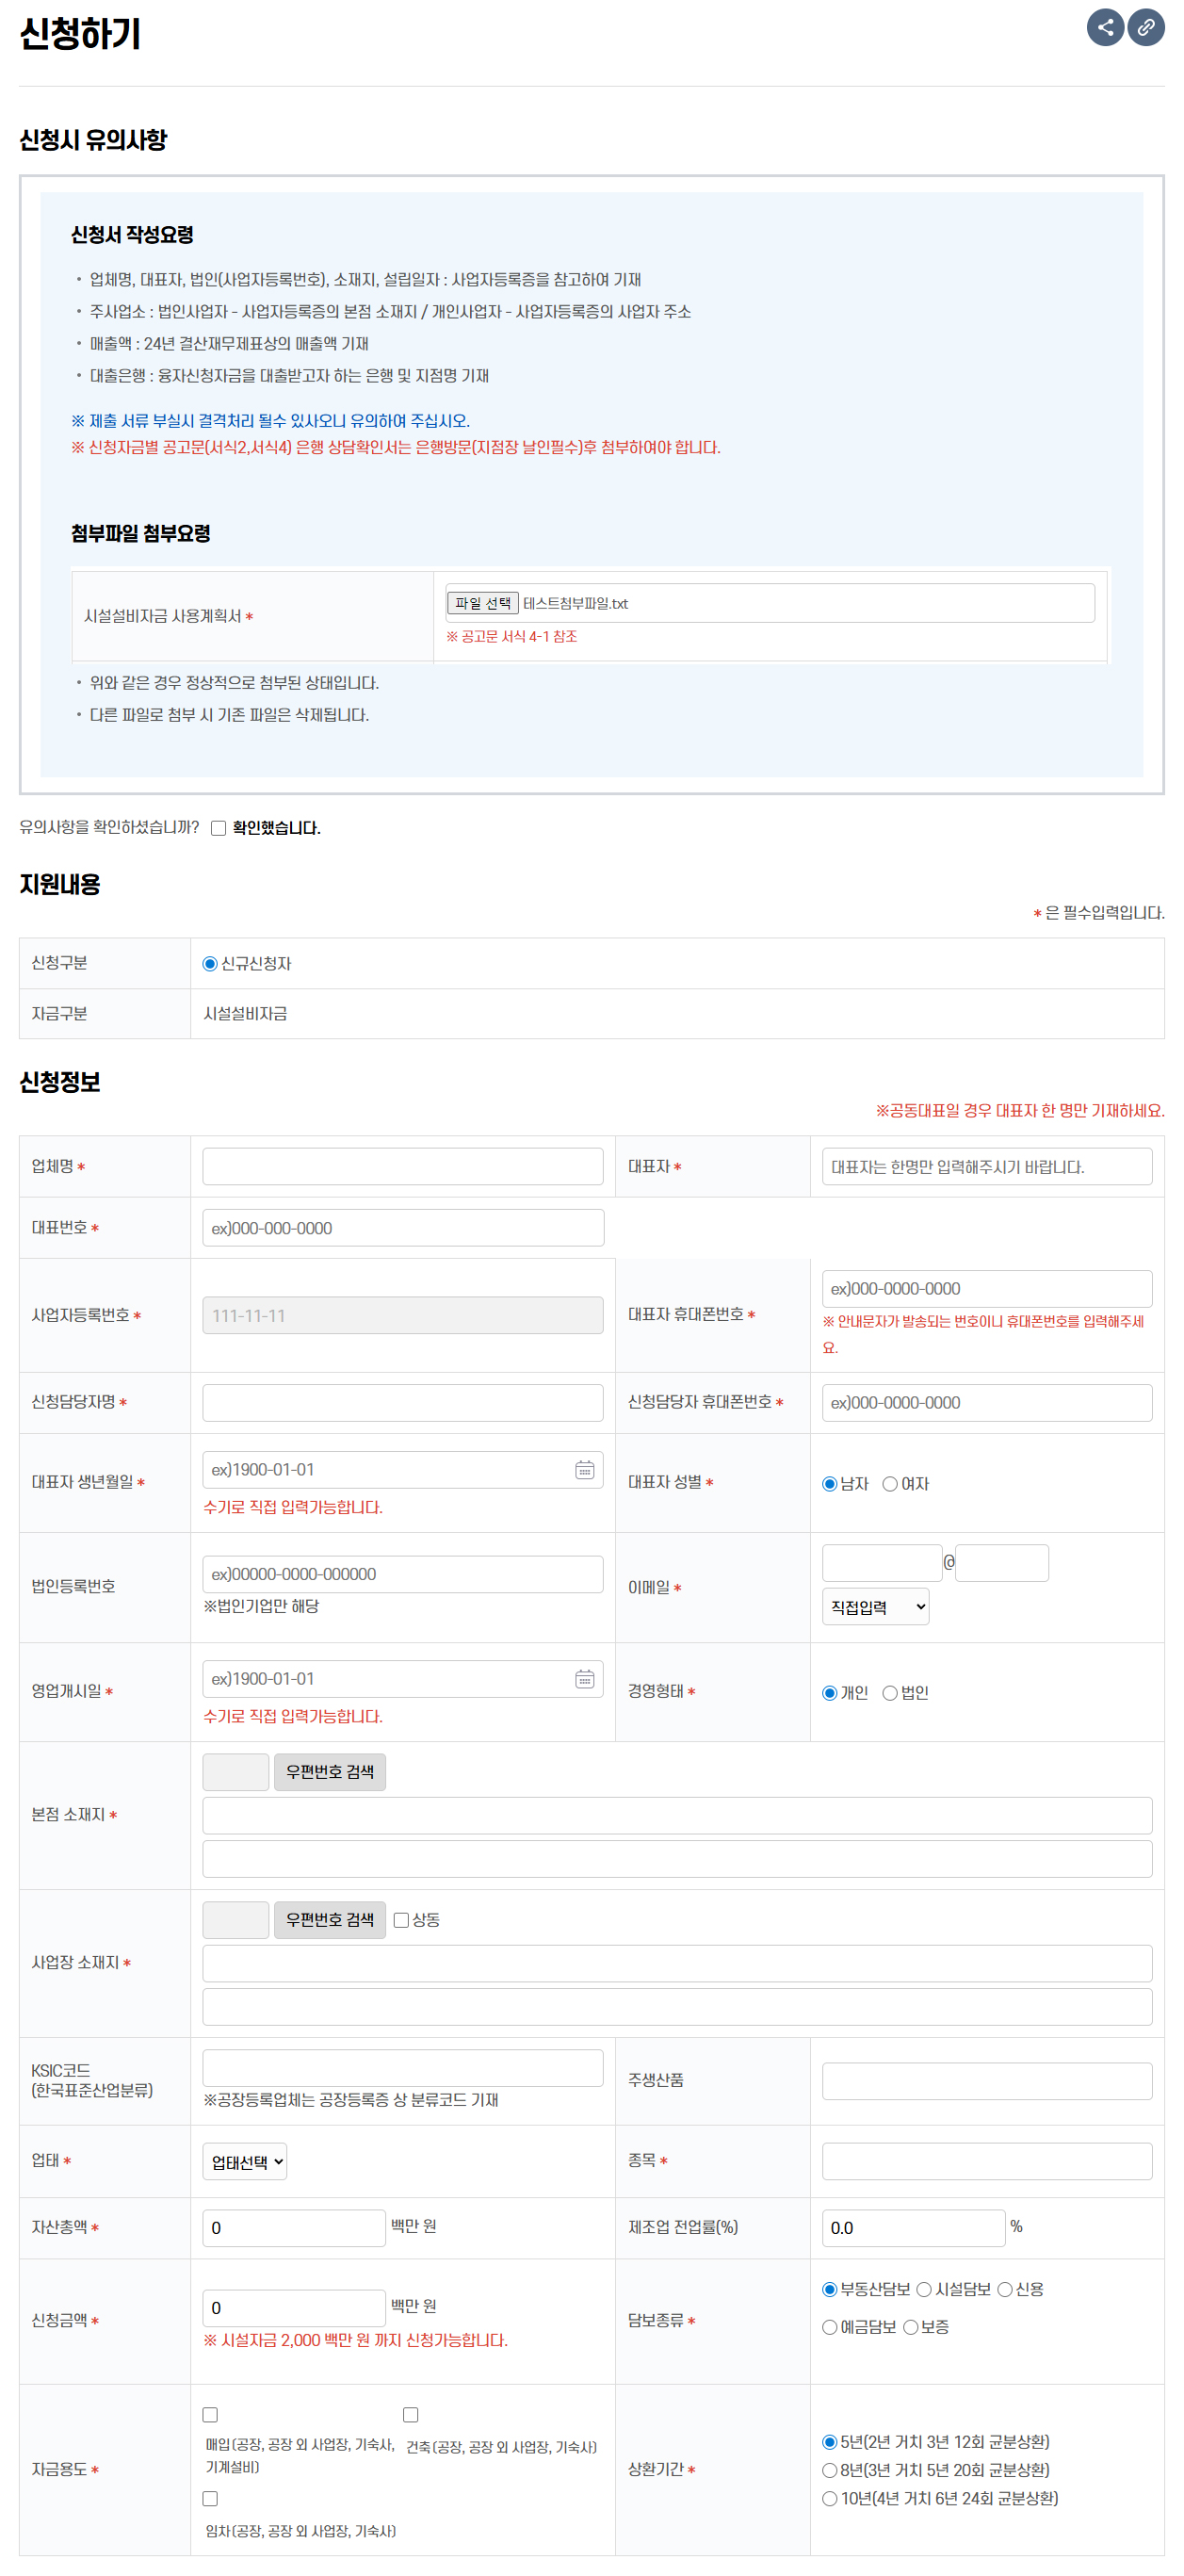Select 남자 for 대표자 성별
The width and height of the screenshot is (1184, 2576).
click(x=829, y=1484)
